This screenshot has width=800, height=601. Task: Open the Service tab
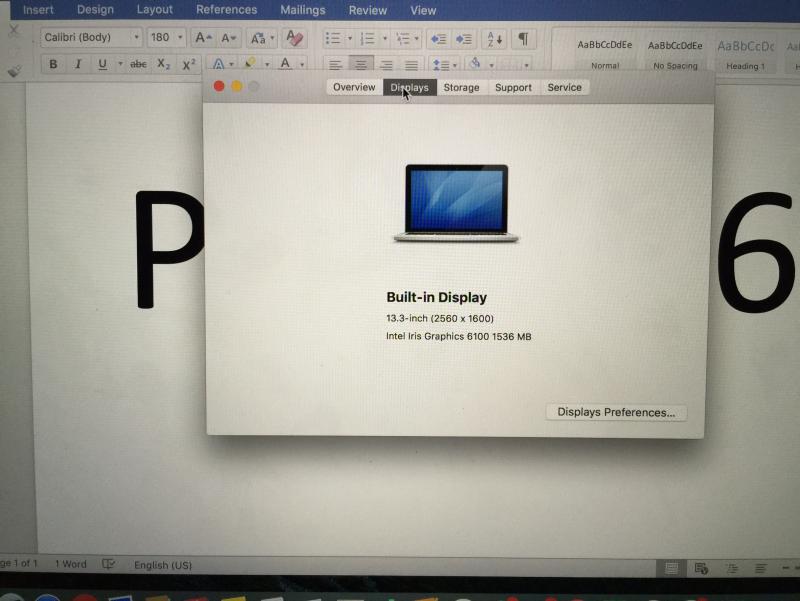click(x=564, y=87)
